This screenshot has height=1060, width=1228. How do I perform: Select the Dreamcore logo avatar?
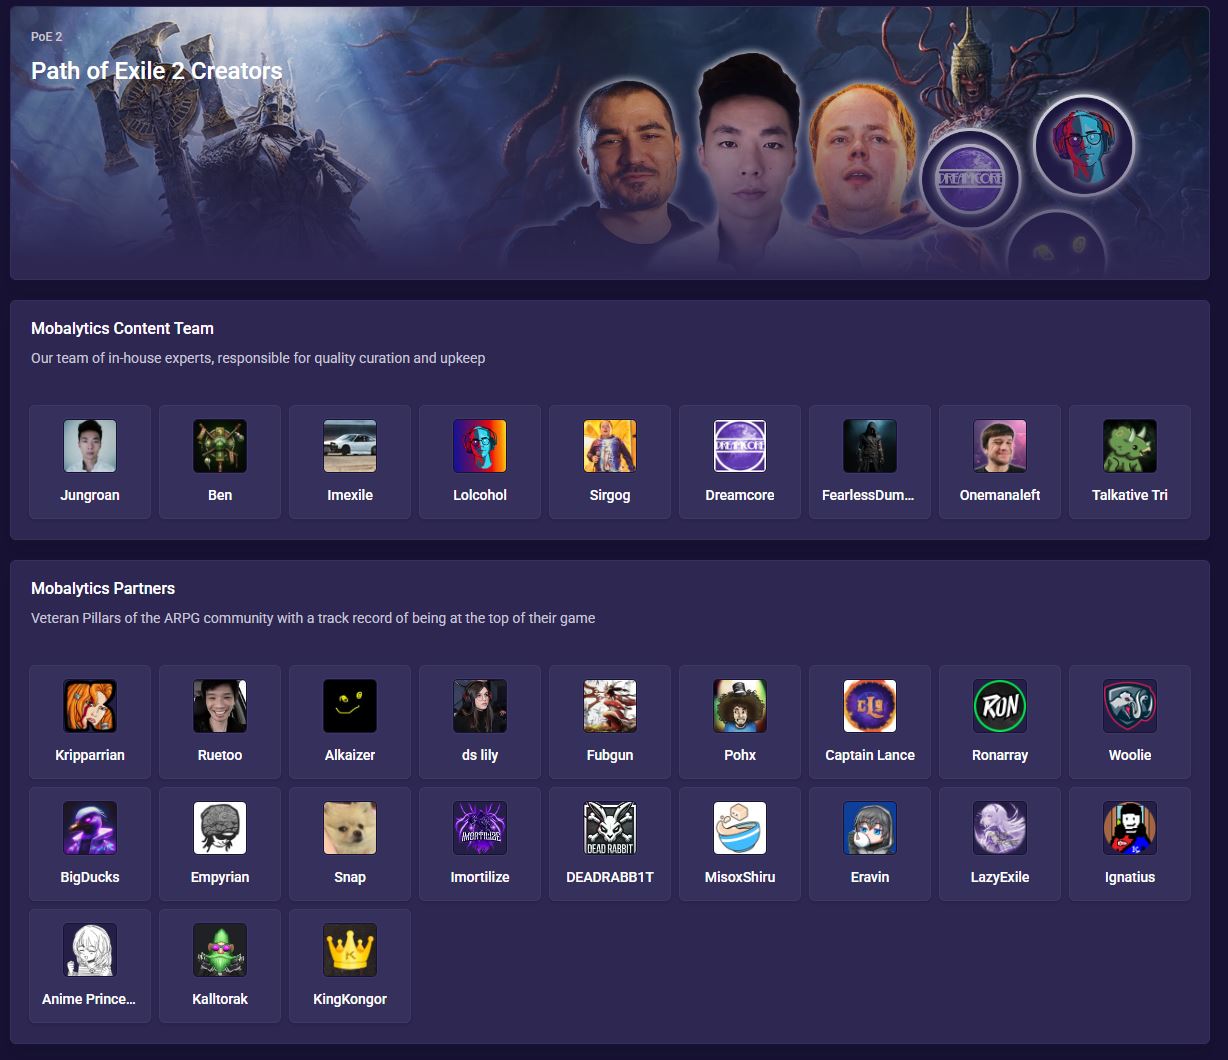pos(740,446)
